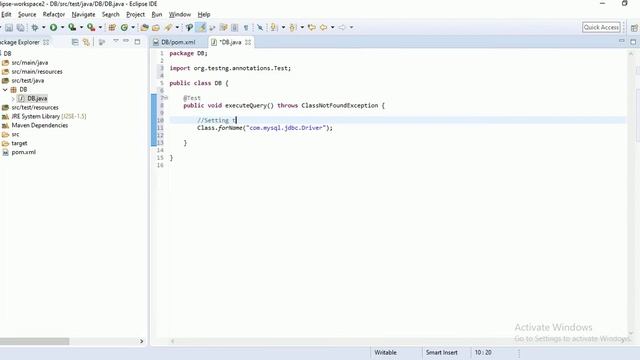Click the Next Annotation icon

(x=274, y=27)
